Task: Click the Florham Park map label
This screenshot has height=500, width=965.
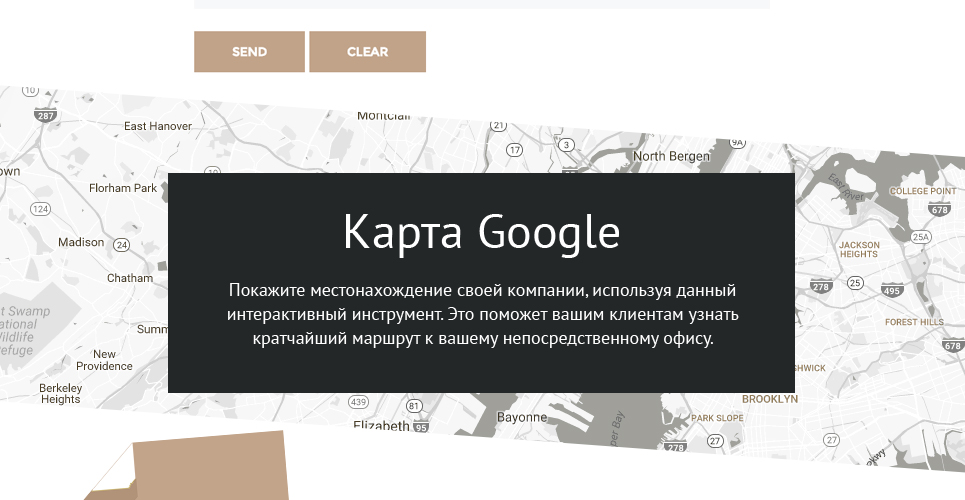Action: coord(123,188)
